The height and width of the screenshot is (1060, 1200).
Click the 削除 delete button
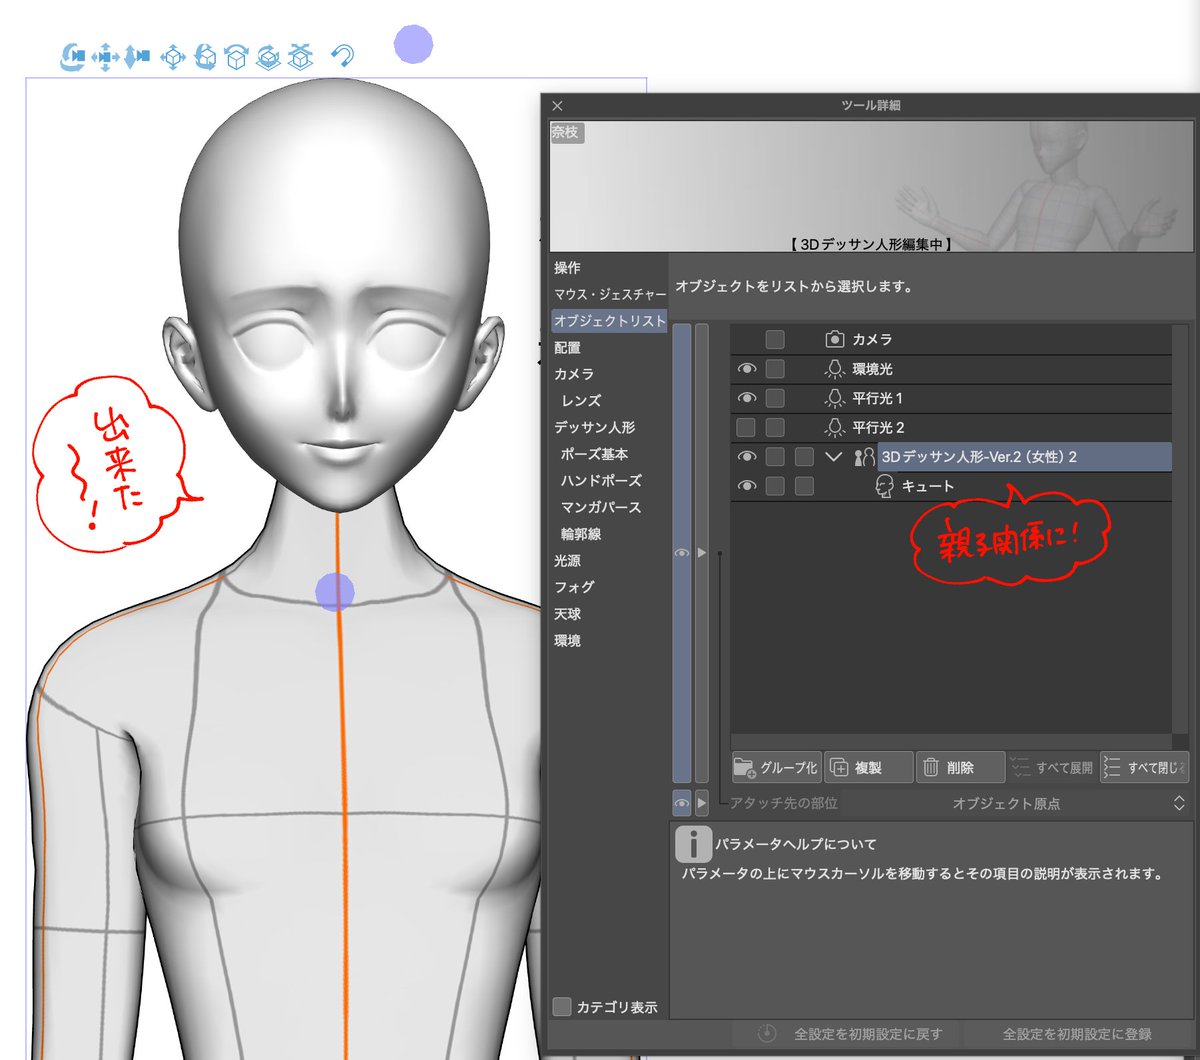pyautogui.click(x=961, y=767)
